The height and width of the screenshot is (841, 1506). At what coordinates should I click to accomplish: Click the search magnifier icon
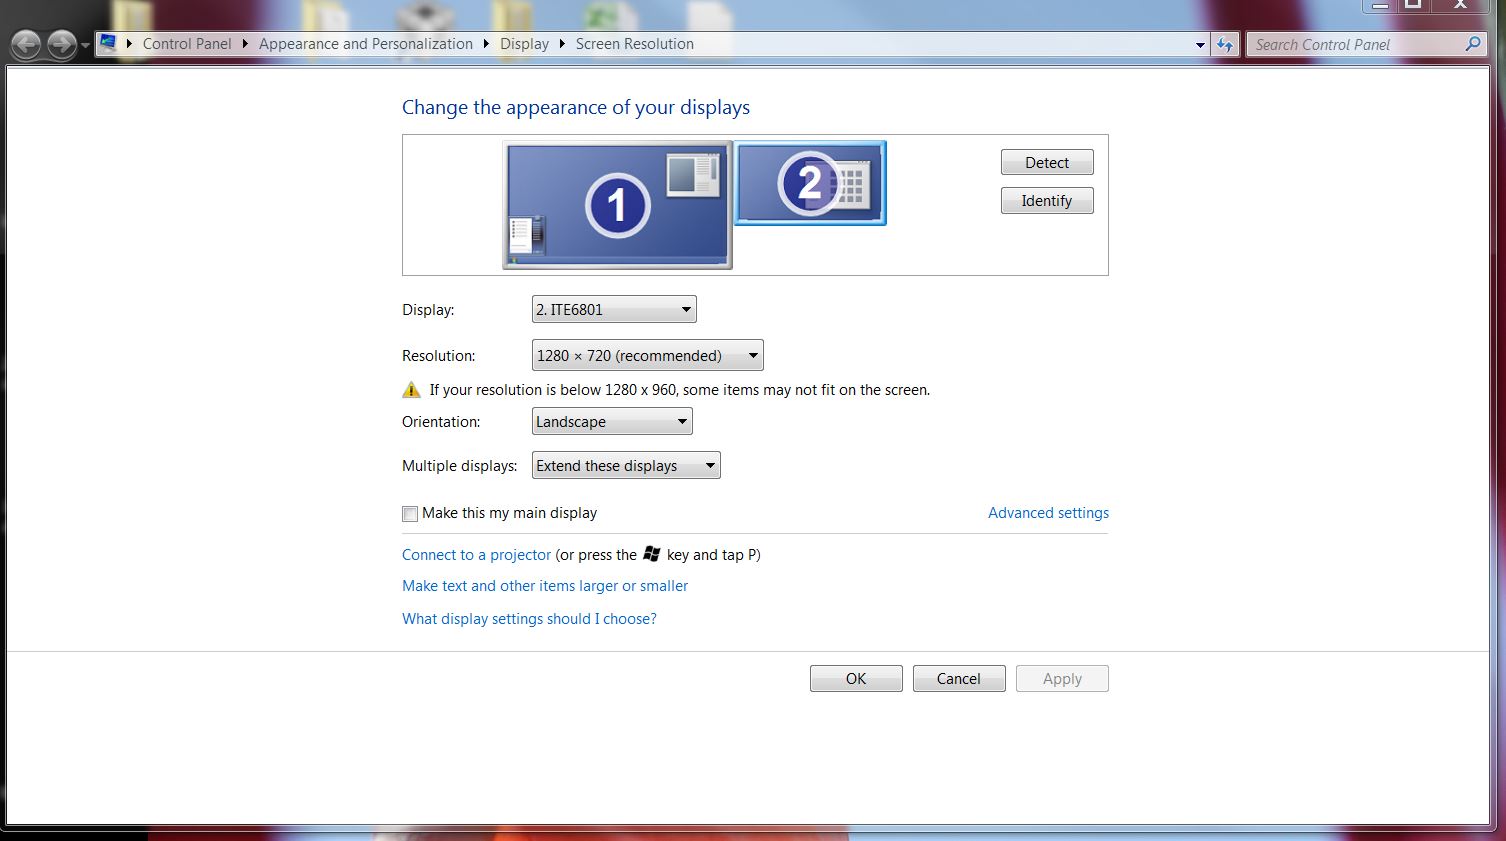click(1472, 44)
